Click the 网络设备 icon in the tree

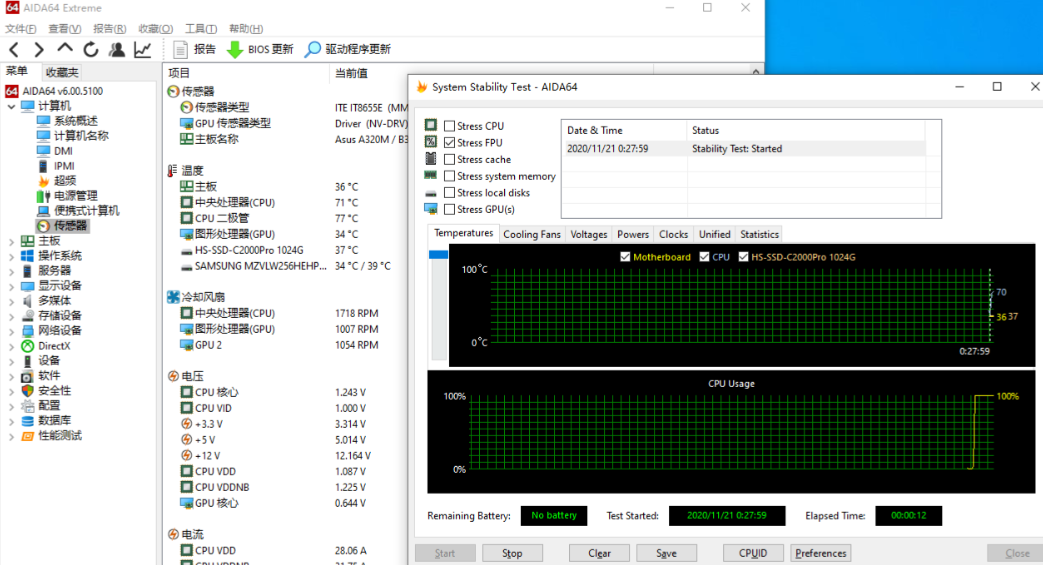(27, 331)
